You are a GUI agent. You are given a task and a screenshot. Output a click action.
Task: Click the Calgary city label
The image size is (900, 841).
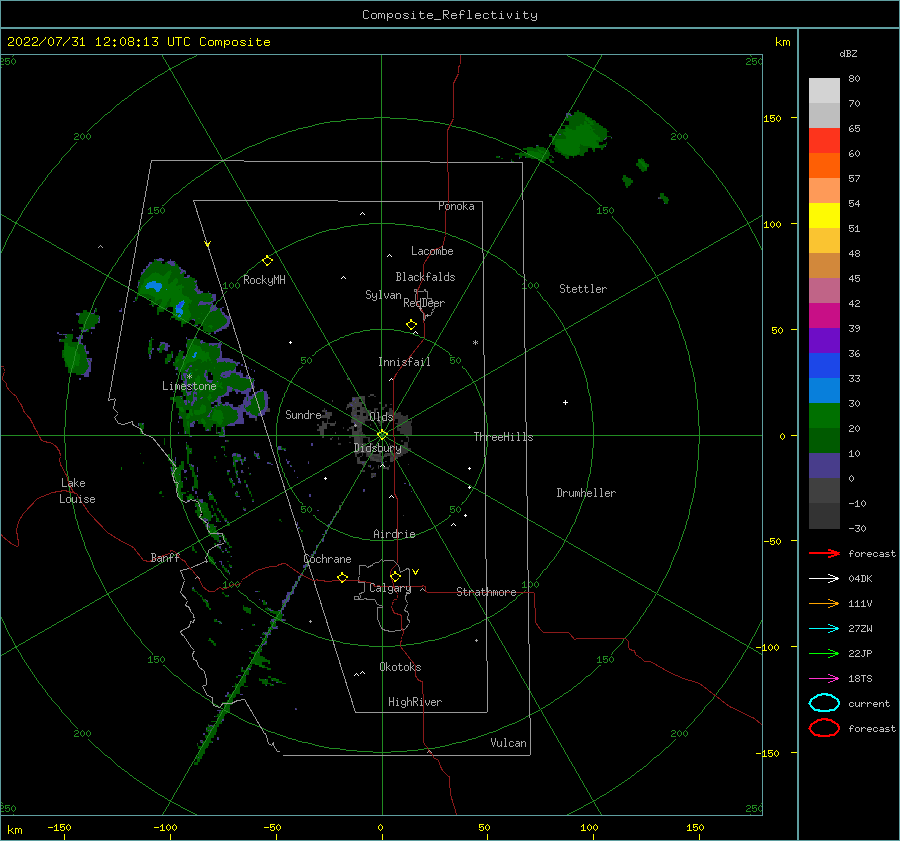pos(390,588)
